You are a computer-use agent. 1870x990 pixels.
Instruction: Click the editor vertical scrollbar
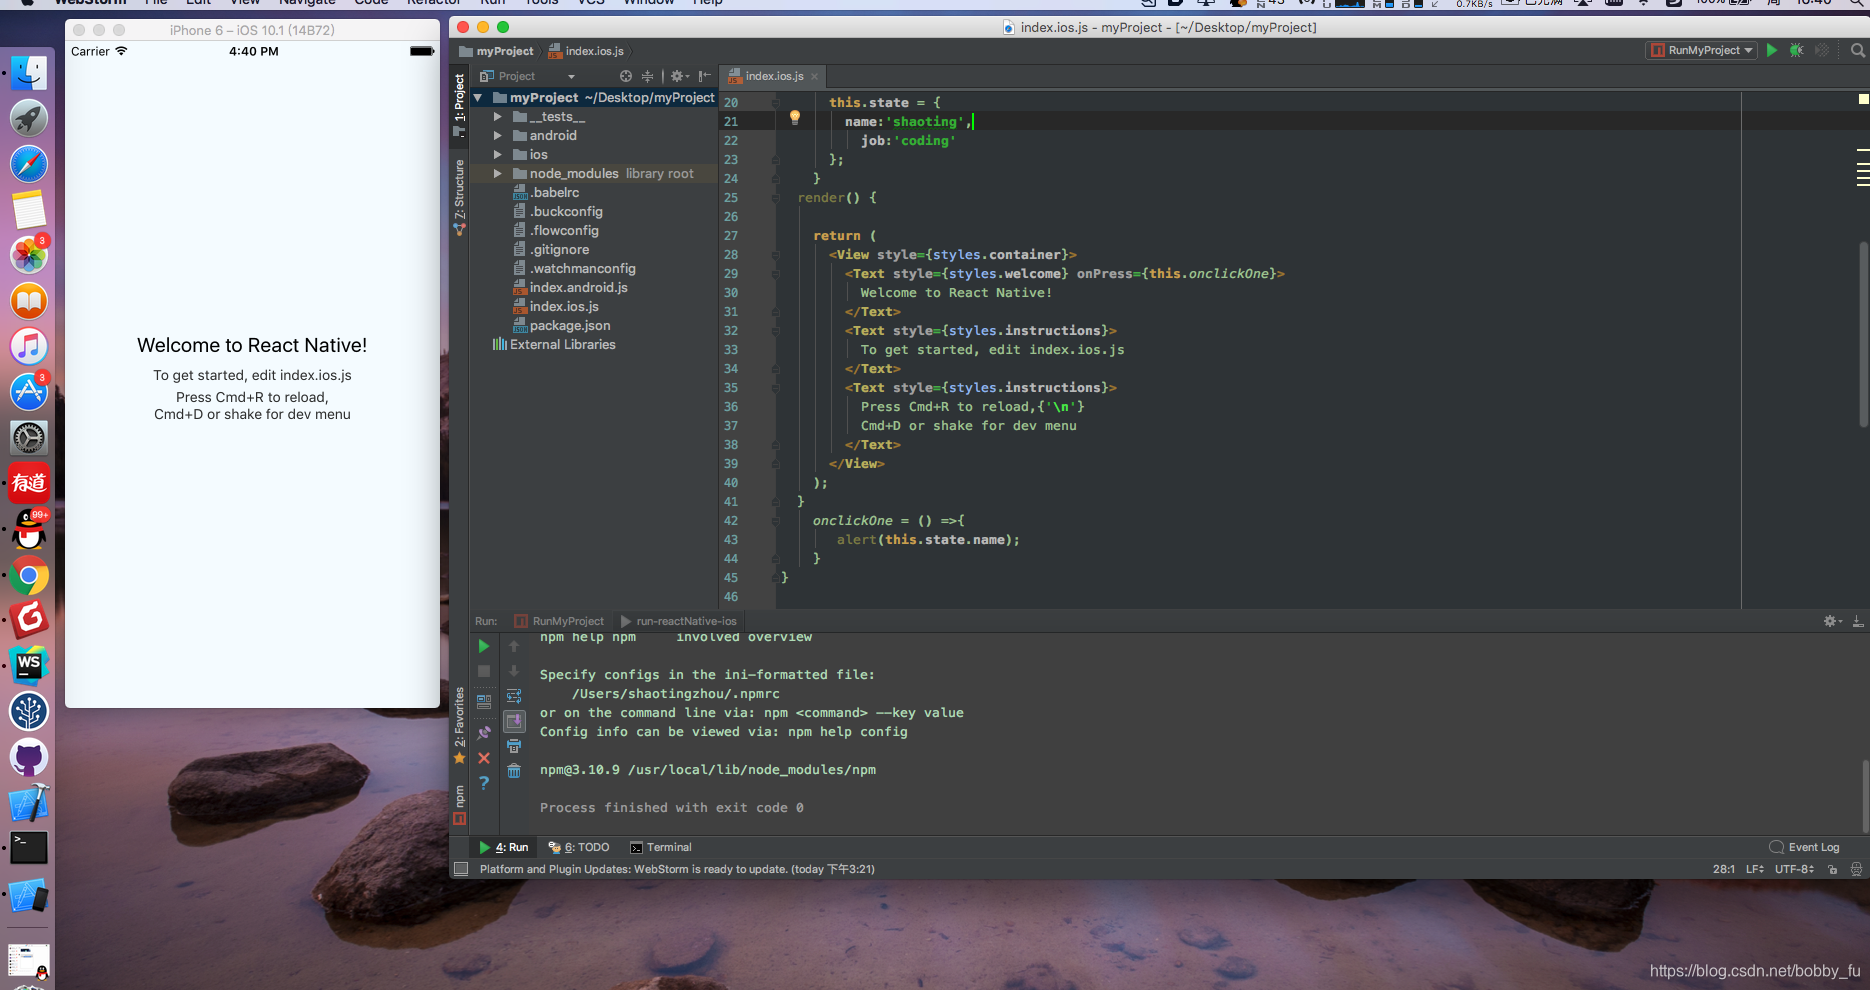point(1864,335)
